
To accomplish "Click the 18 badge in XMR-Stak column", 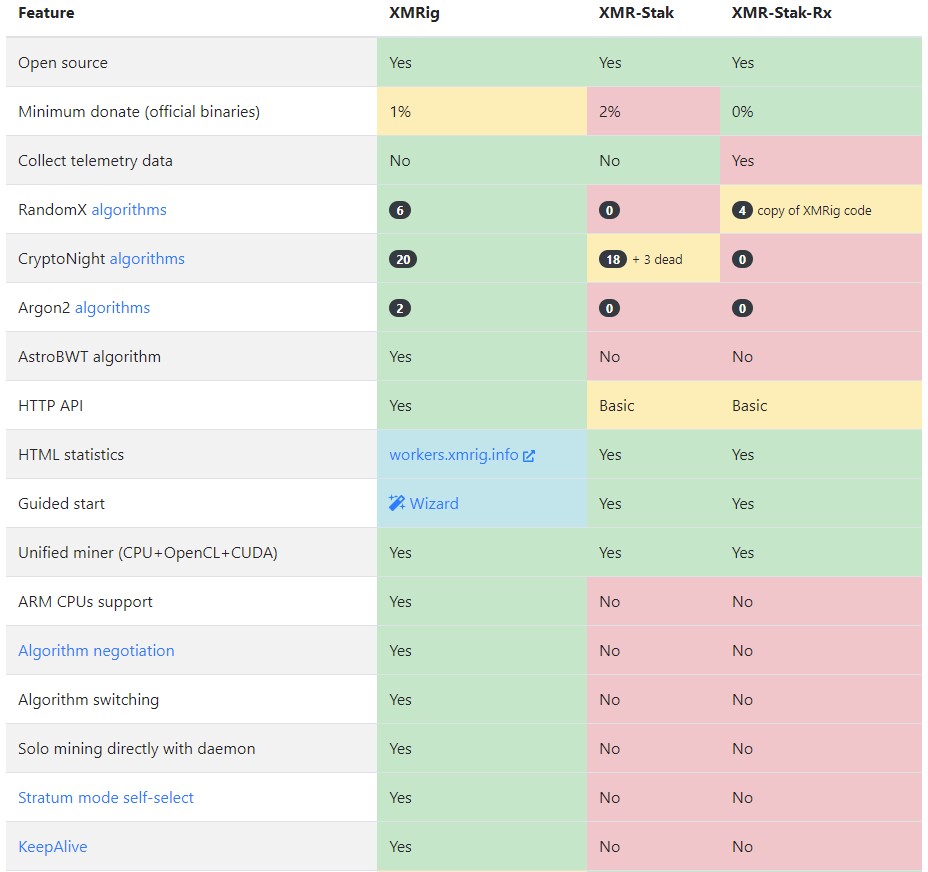I will pyautogui.click(x=613, y=259).
